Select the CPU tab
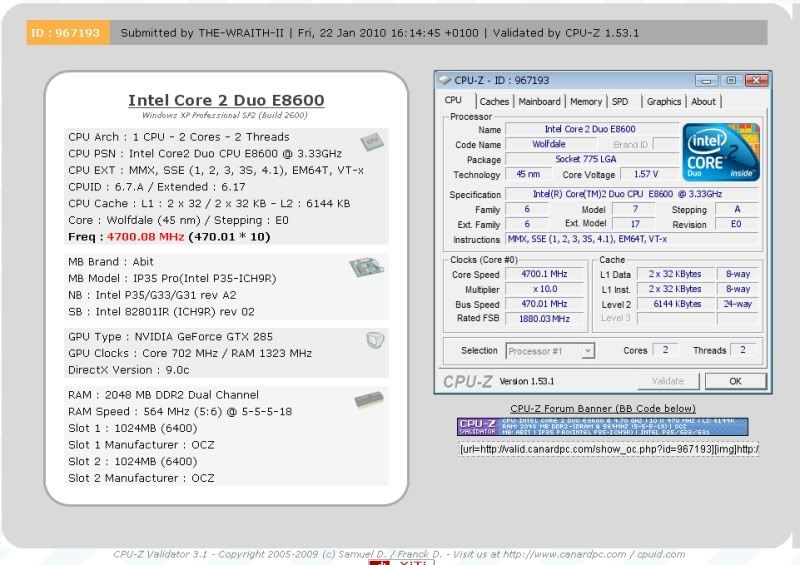 click(453, 100)
